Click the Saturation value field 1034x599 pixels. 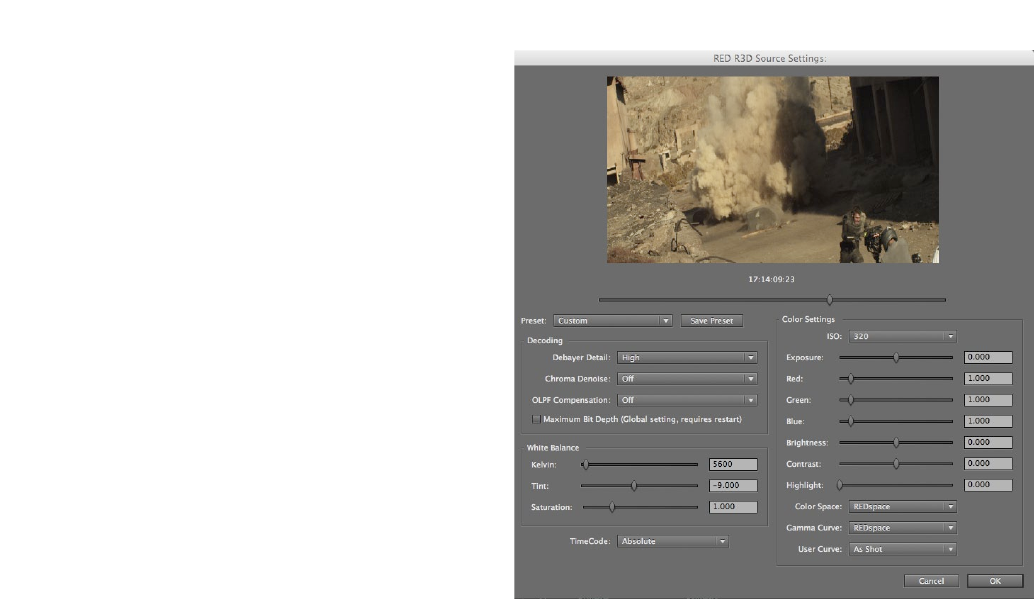pos(733,507)
